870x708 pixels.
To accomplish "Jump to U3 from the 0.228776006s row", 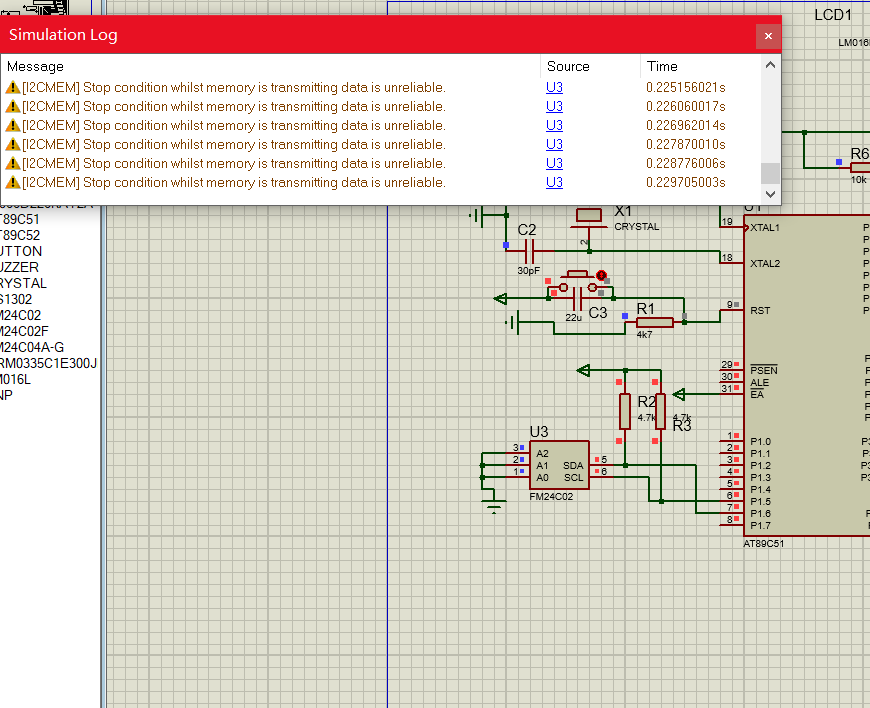I will (554, 164).
